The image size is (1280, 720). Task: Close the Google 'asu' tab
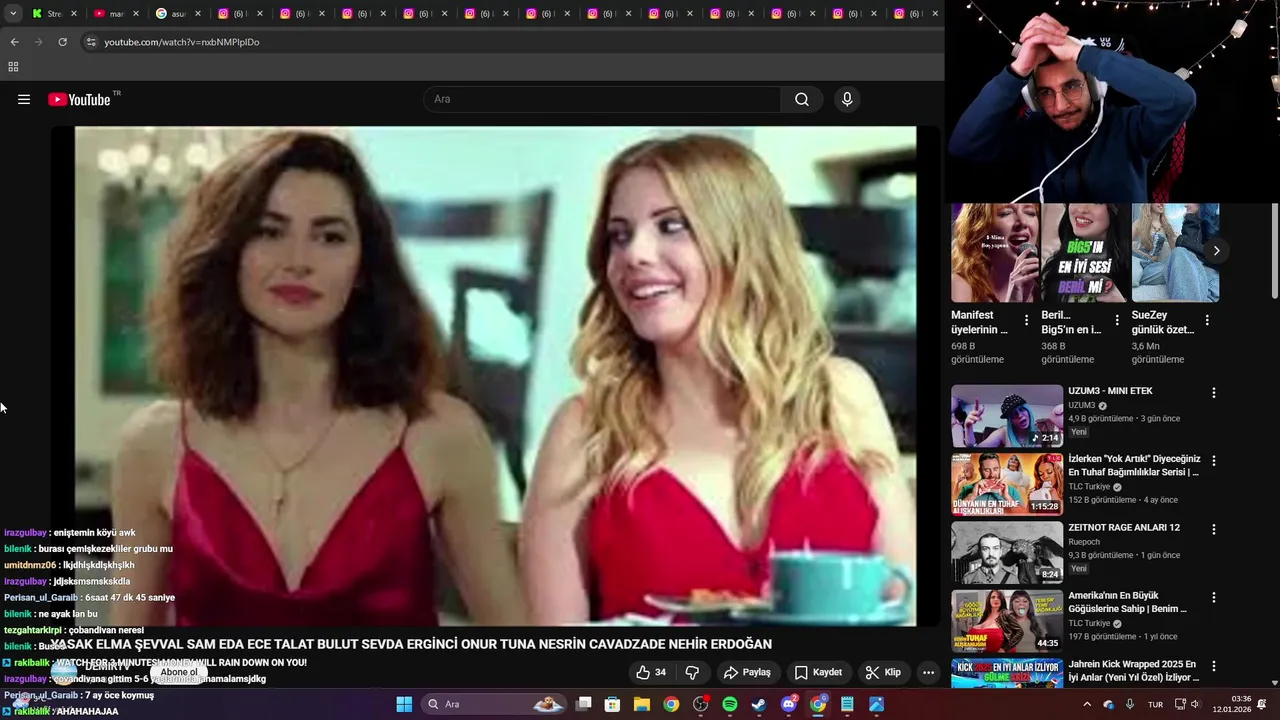tap(198, 14)
